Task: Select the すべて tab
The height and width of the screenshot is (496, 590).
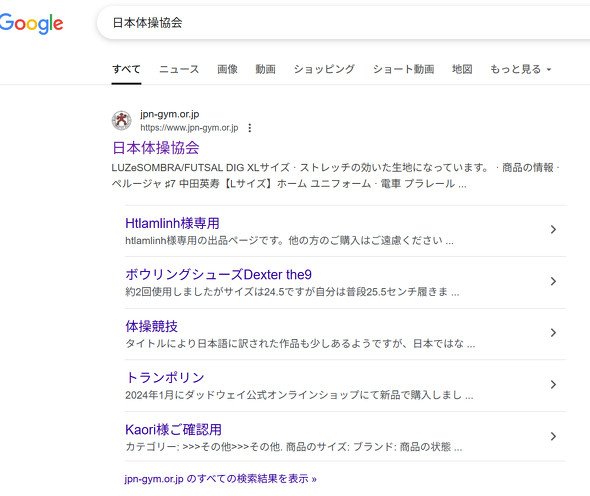Action: tap(126, 69)
